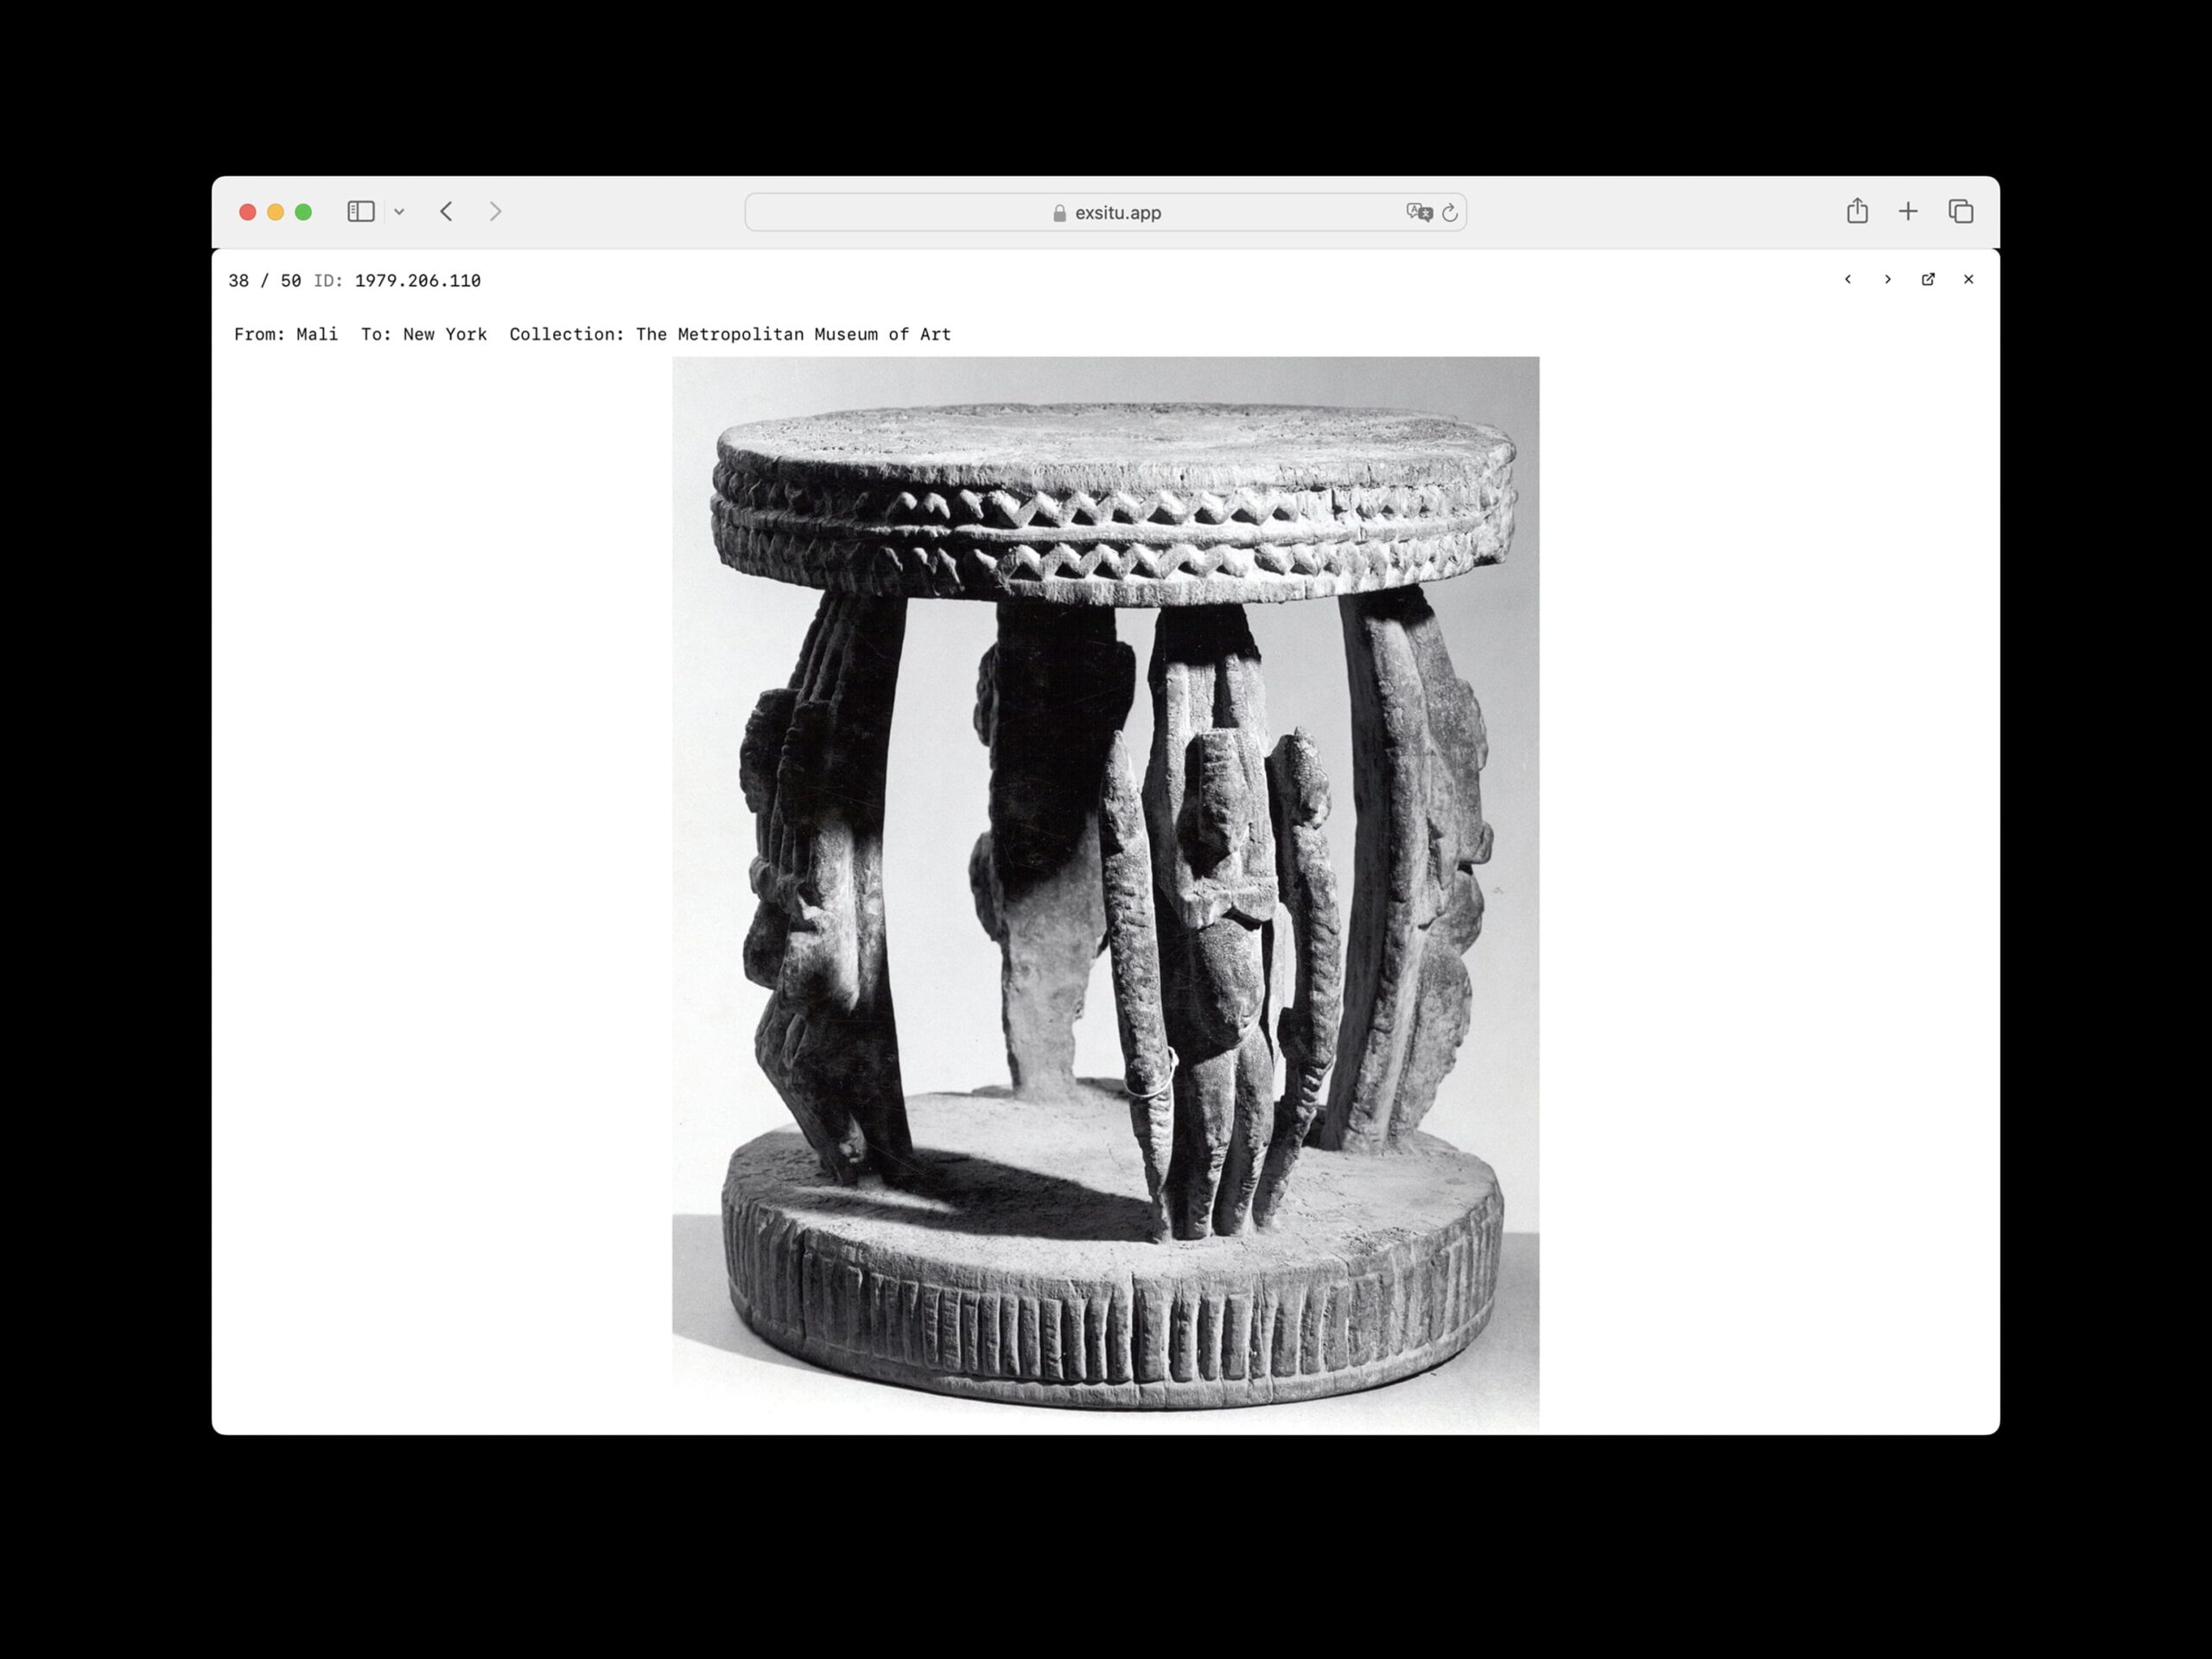Go forward to the next page
2212x1659 pixels.
pyautogui.click(x=495, y=211)
